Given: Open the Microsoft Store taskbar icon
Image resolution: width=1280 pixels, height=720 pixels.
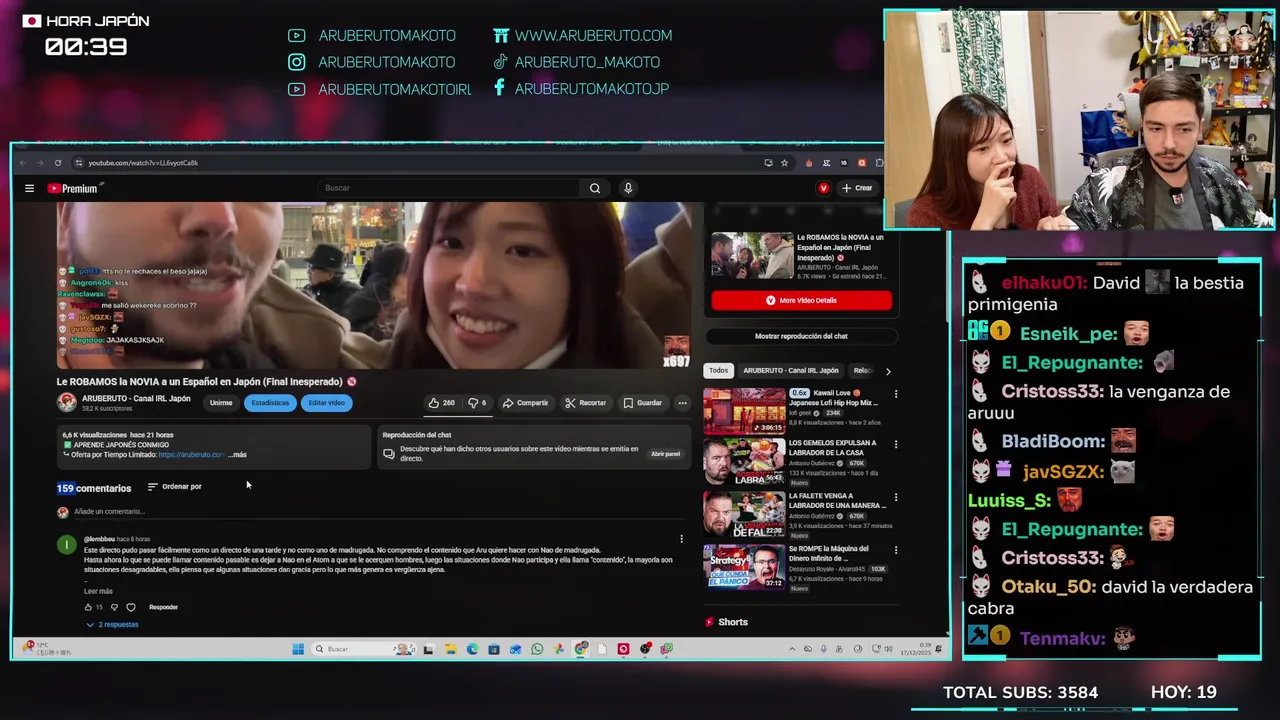Looking at the screenshot, I should click(494, 649).
